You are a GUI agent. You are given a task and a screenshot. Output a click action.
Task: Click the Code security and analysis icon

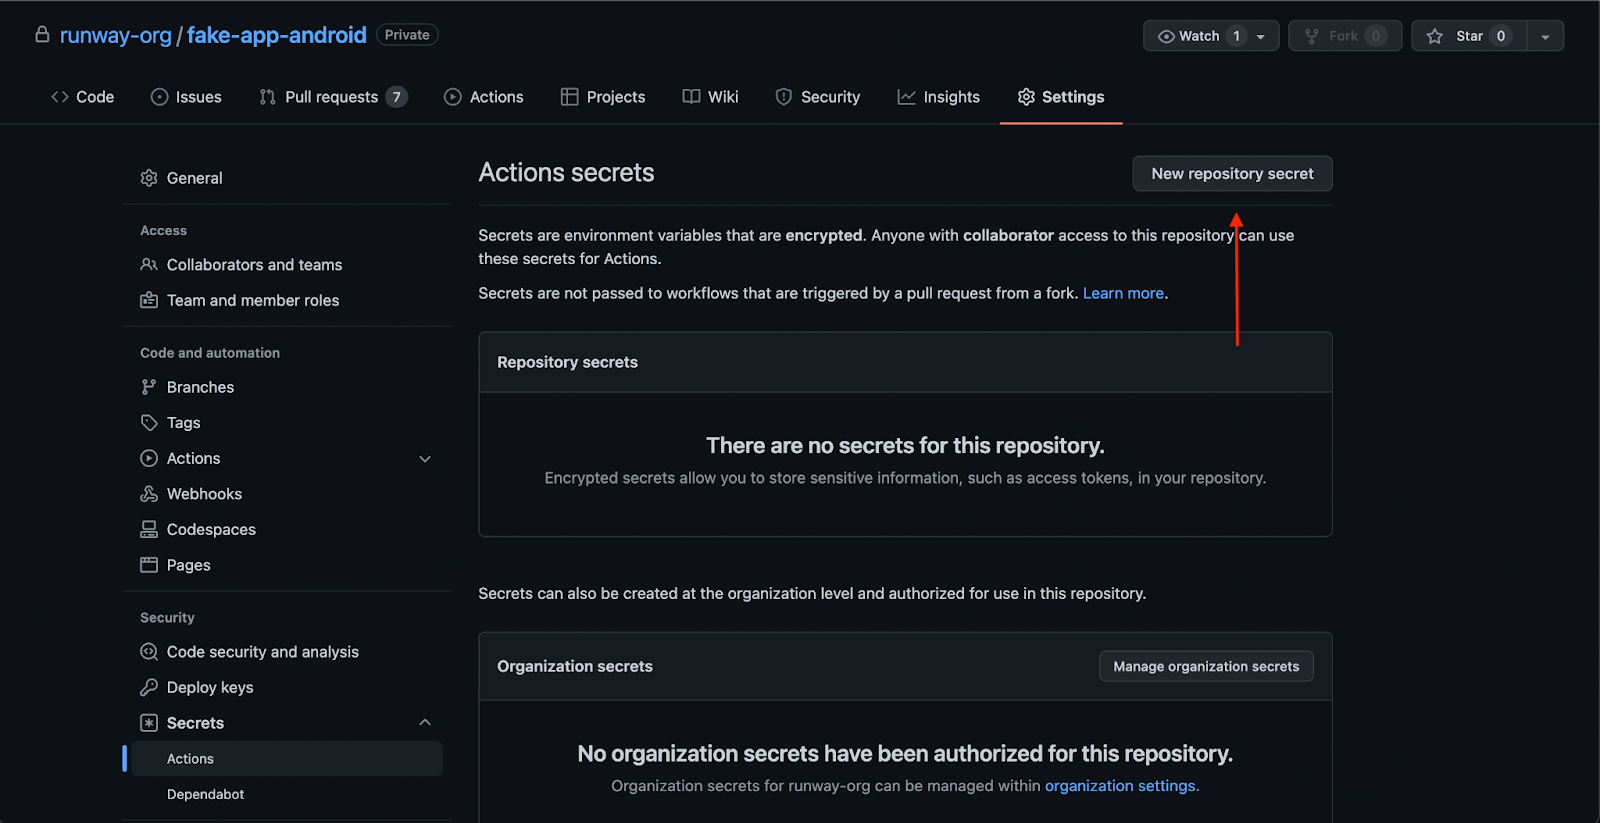(x=149, y=652)
